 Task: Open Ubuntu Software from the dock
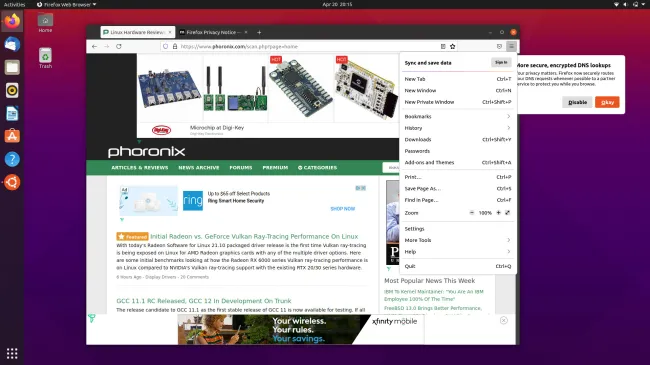click(12, 136)
